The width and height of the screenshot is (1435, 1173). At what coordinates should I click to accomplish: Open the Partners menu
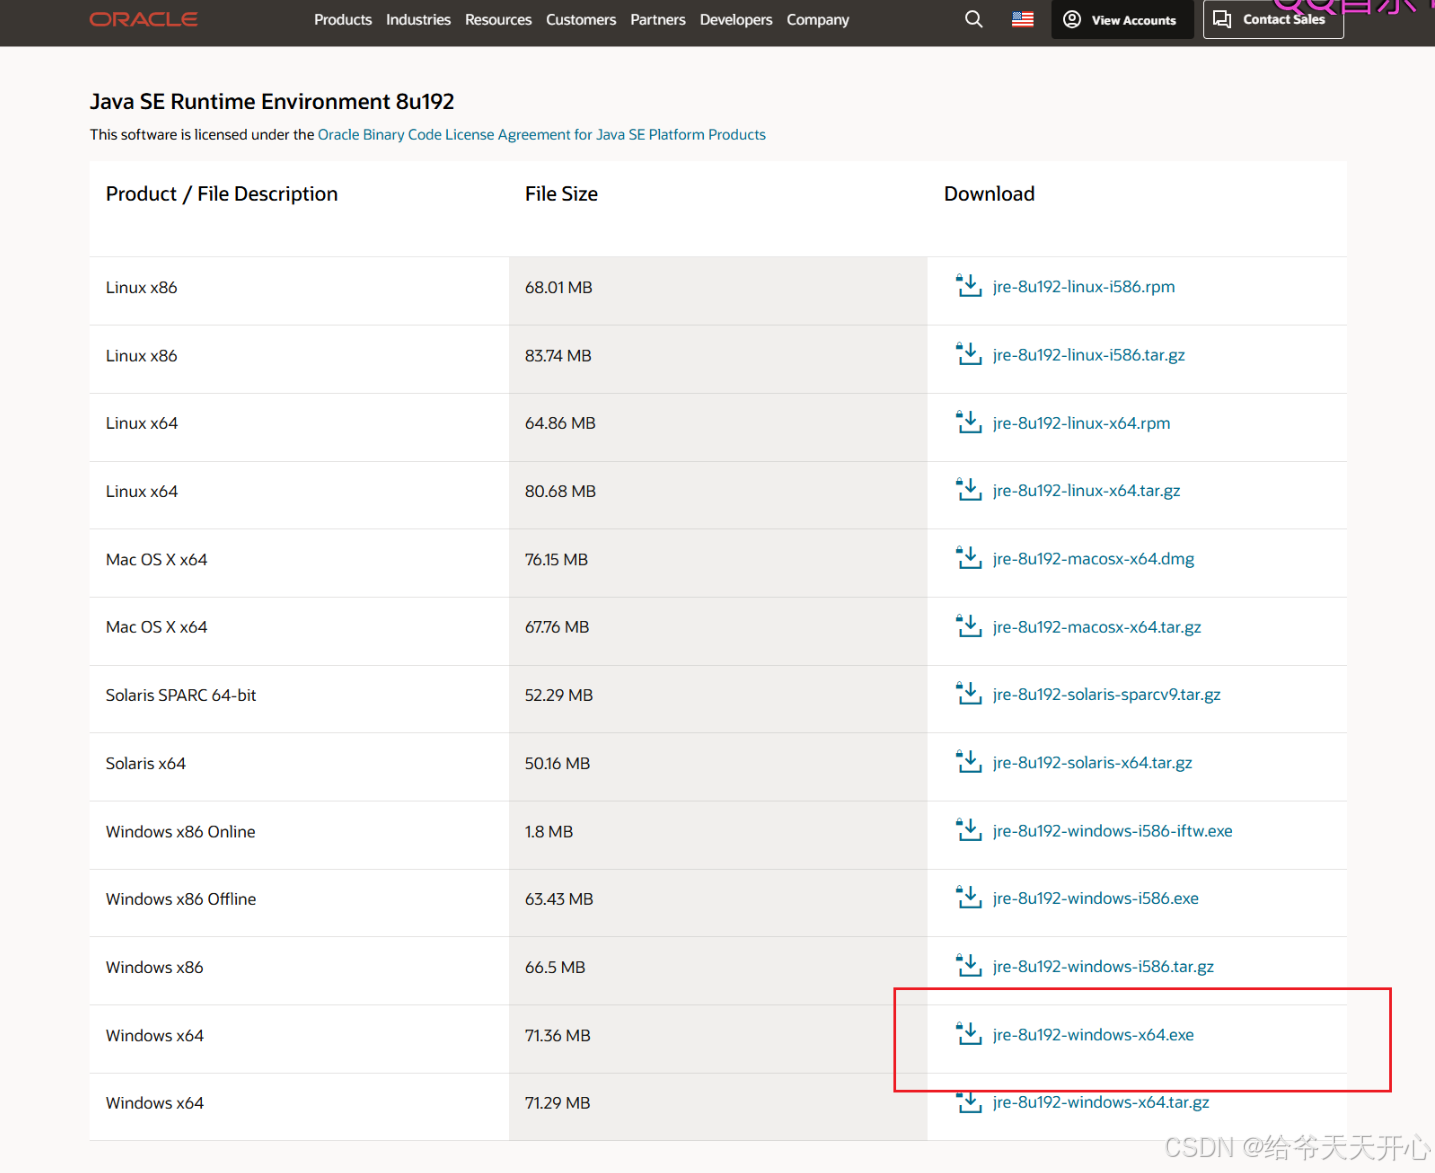tap(658, 19)
